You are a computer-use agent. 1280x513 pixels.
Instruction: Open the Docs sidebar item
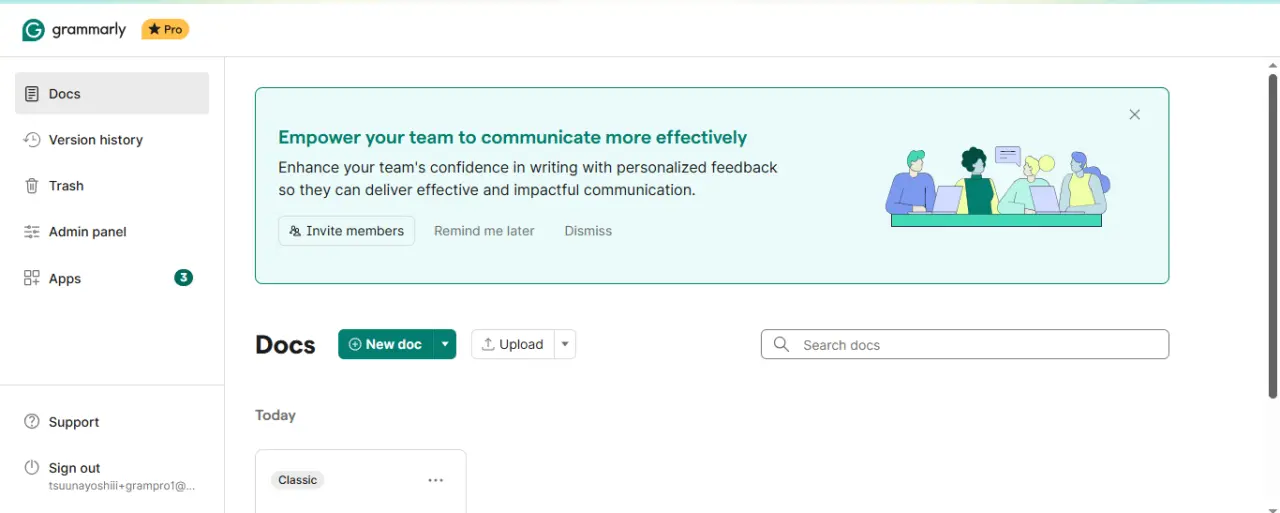(x=112, y=93)
